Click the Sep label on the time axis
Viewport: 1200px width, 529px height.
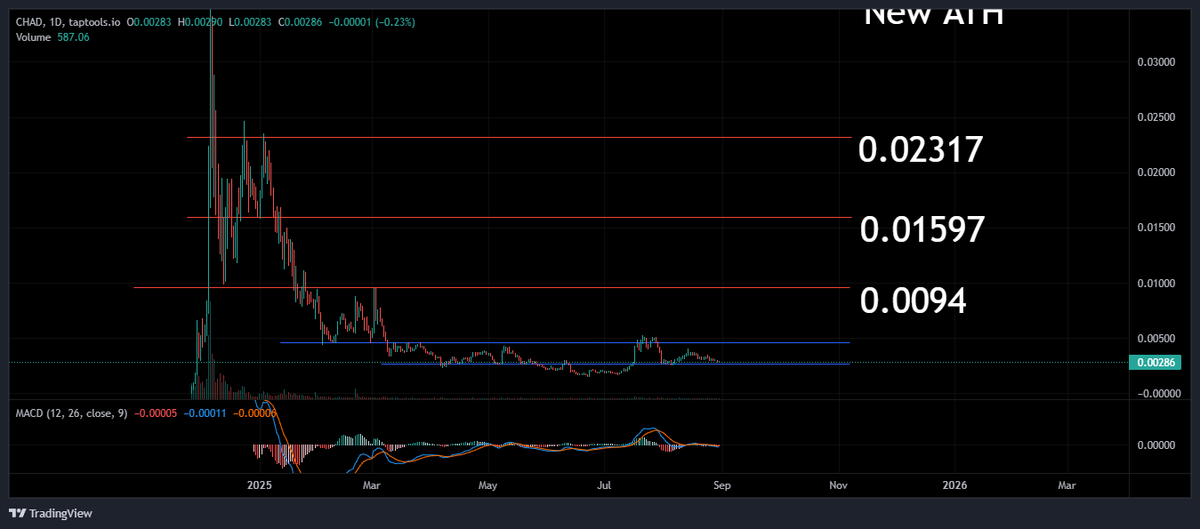coord(720,485)
